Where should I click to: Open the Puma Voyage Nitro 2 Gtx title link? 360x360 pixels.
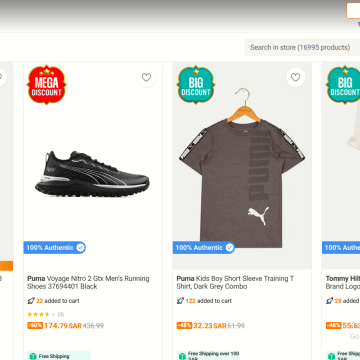pyautogui.click(x=88, y=282)
